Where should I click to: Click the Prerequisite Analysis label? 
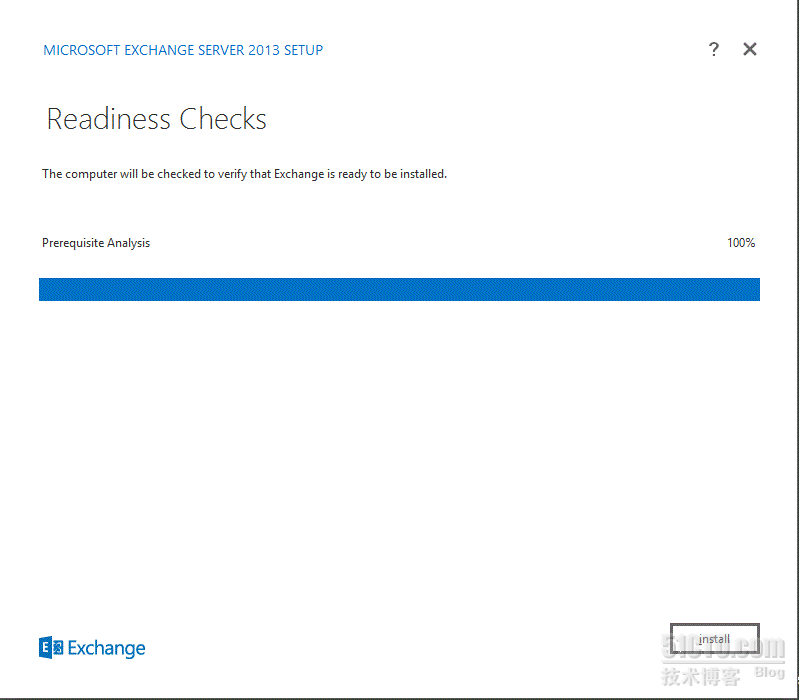[96, 243]
